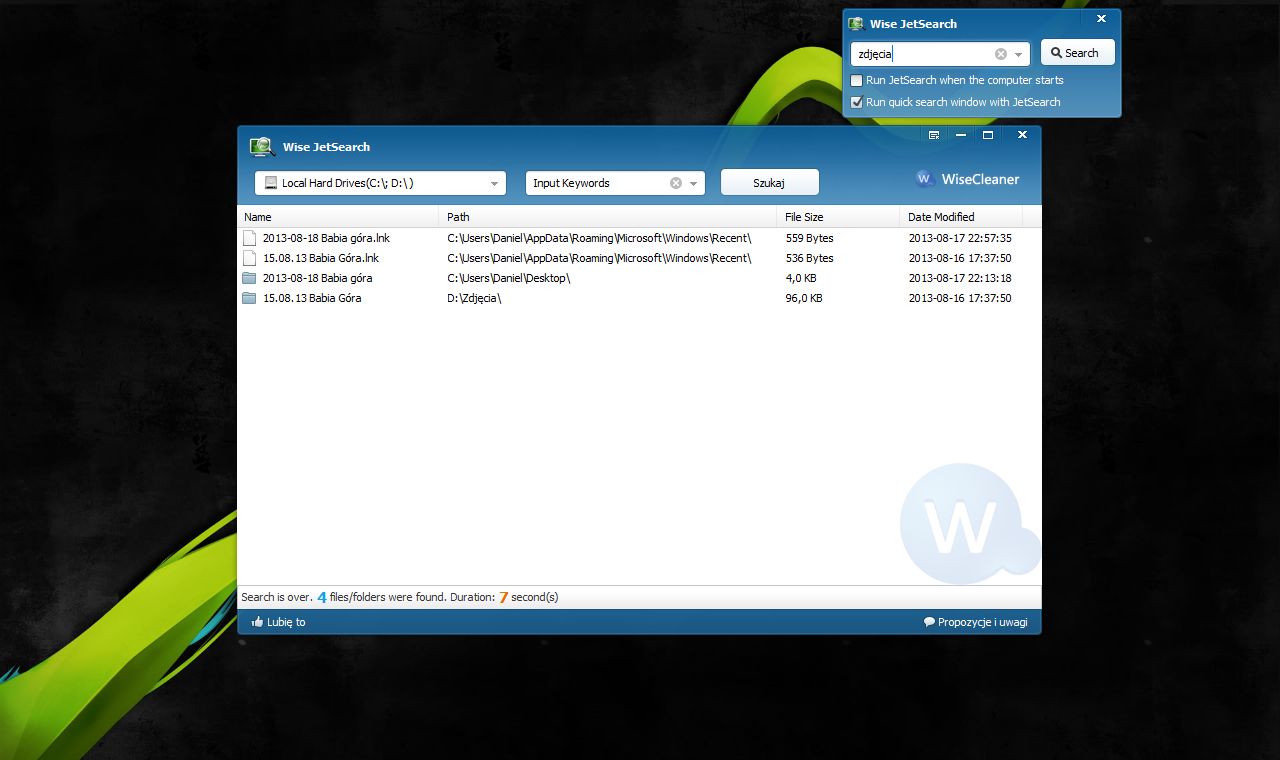Open the main window menu icon beside minimize
Image resolution: width=1280 pixels, height=760 pixels.
934,135
